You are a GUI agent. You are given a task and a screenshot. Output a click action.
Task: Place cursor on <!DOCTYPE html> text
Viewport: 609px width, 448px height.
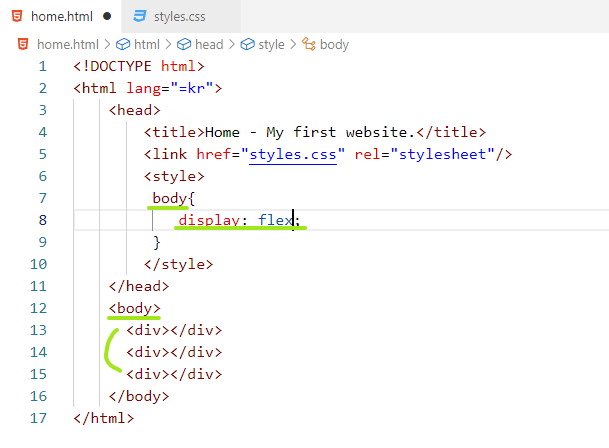pyautogui.click(x=139, y=66)
